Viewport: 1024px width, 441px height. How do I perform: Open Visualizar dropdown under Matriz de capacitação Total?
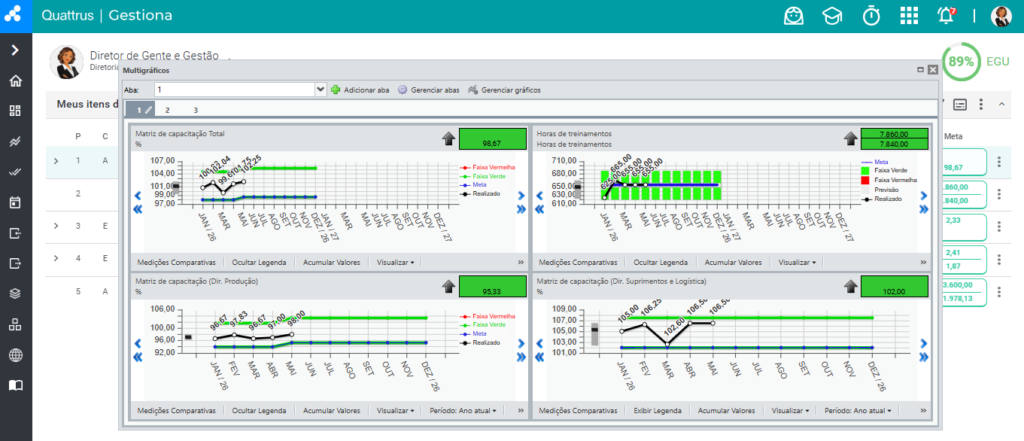396,262
